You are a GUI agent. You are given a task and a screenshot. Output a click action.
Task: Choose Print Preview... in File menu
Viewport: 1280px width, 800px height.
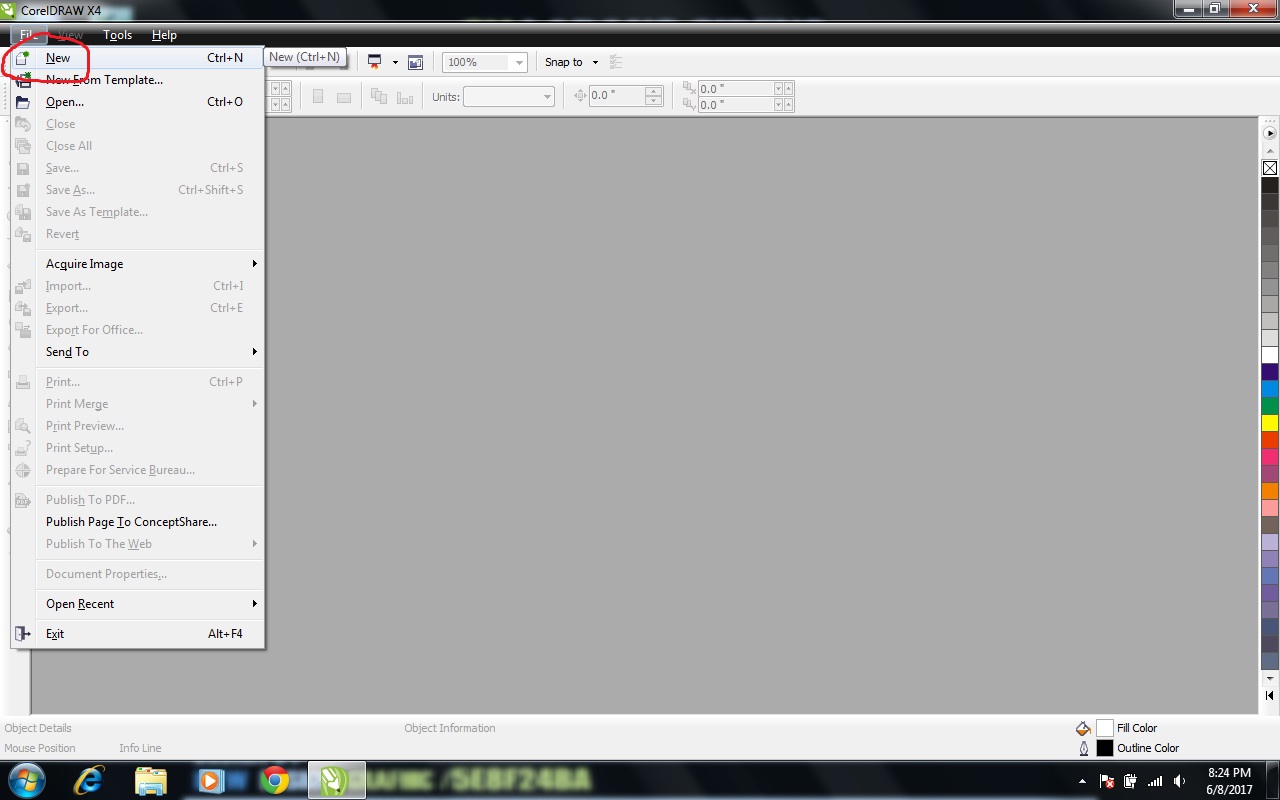(137, 426)
